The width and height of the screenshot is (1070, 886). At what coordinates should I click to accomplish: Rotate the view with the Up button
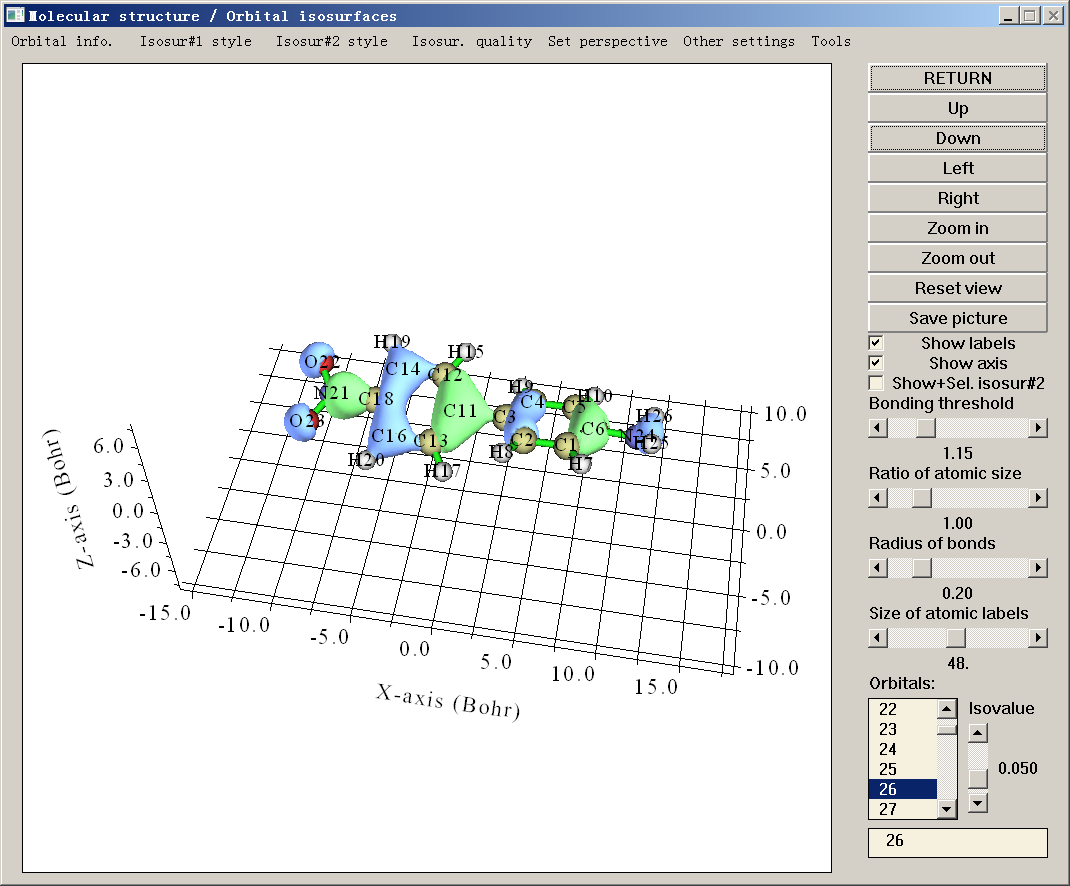[x=957, y=108]
